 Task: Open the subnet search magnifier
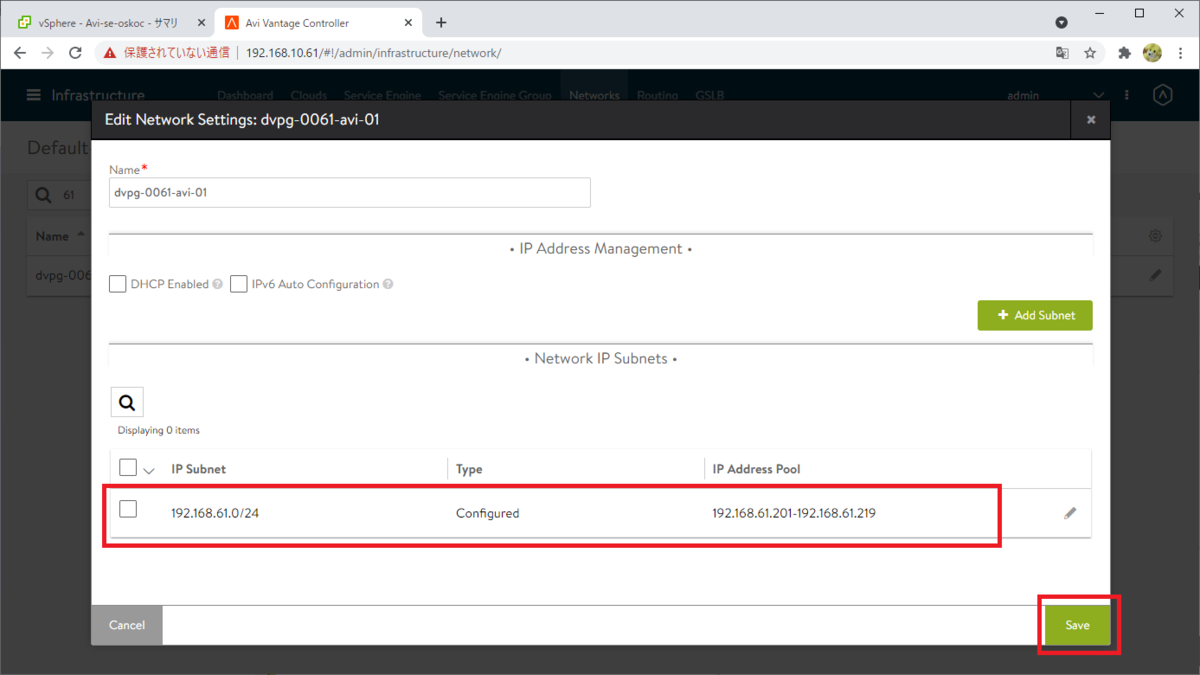tap(127, 402)
